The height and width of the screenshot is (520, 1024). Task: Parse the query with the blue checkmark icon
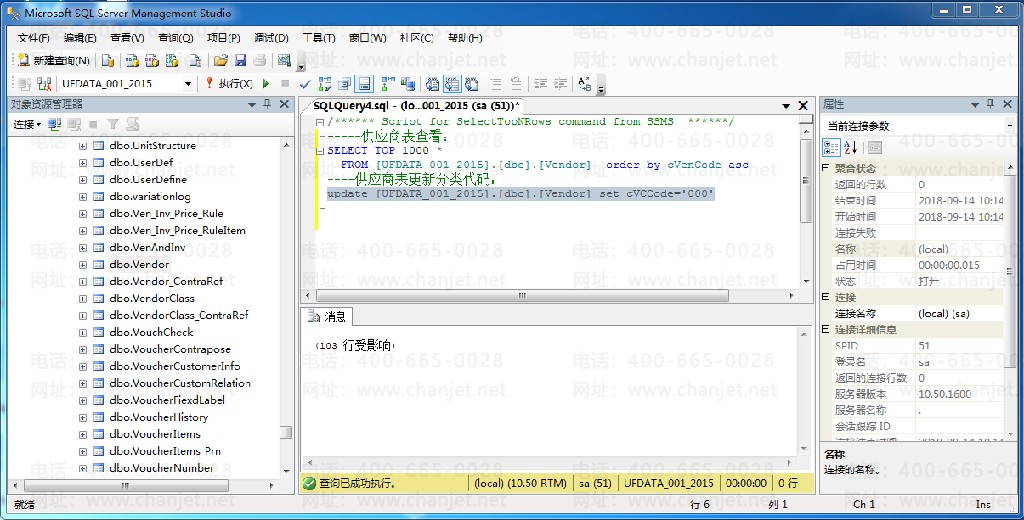[304, 84]
